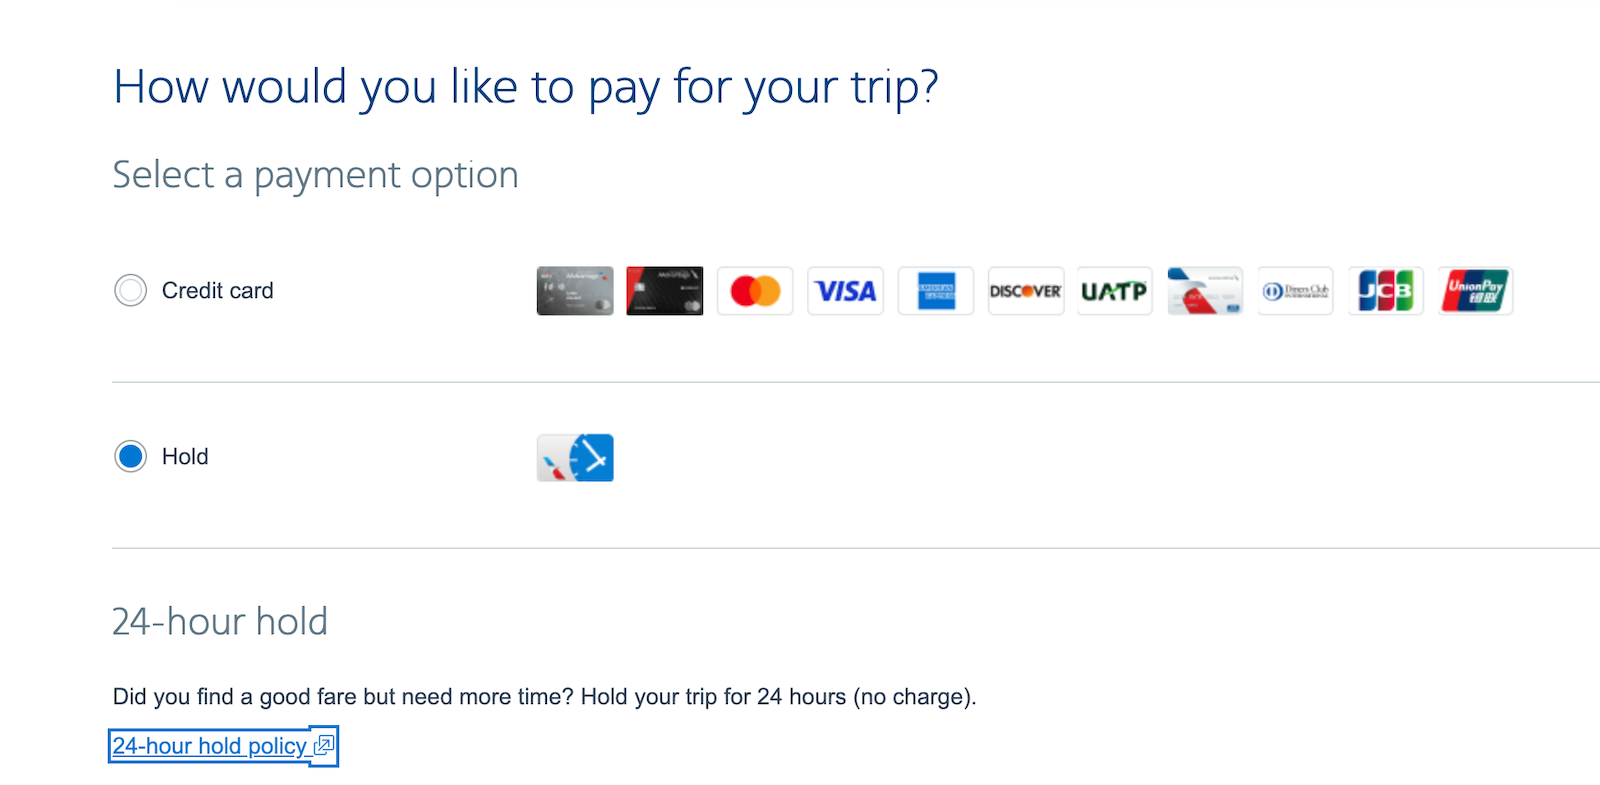Open the 24-hour hold policy link

(208, 746)
